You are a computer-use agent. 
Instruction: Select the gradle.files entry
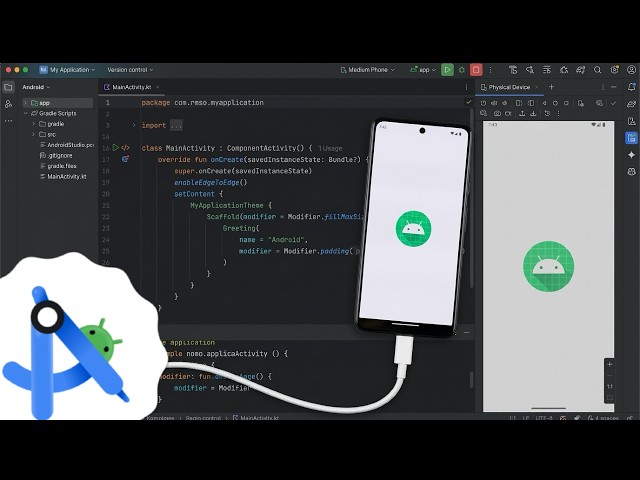58,166
